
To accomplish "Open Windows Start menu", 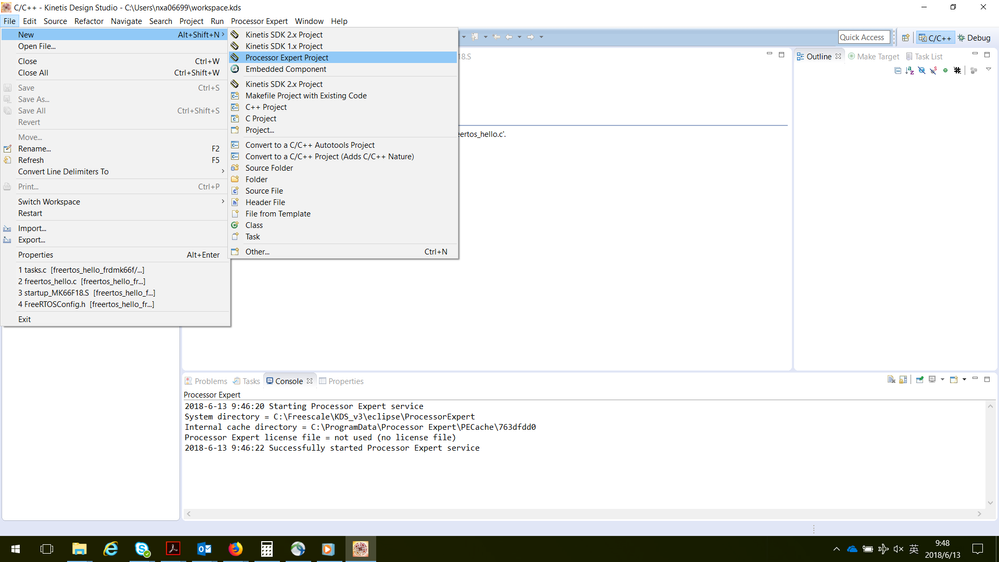I will (15, 549).
